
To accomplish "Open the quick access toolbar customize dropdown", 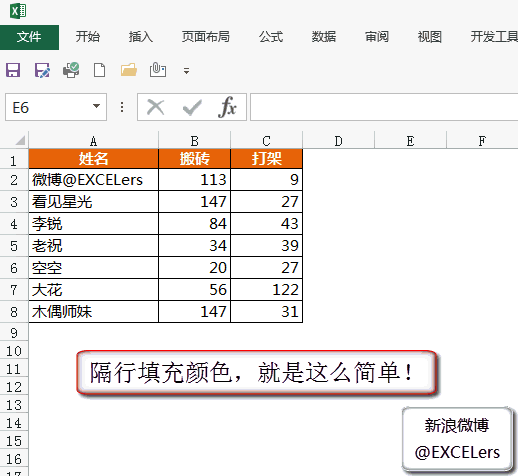I will click(x=186, y=71).
